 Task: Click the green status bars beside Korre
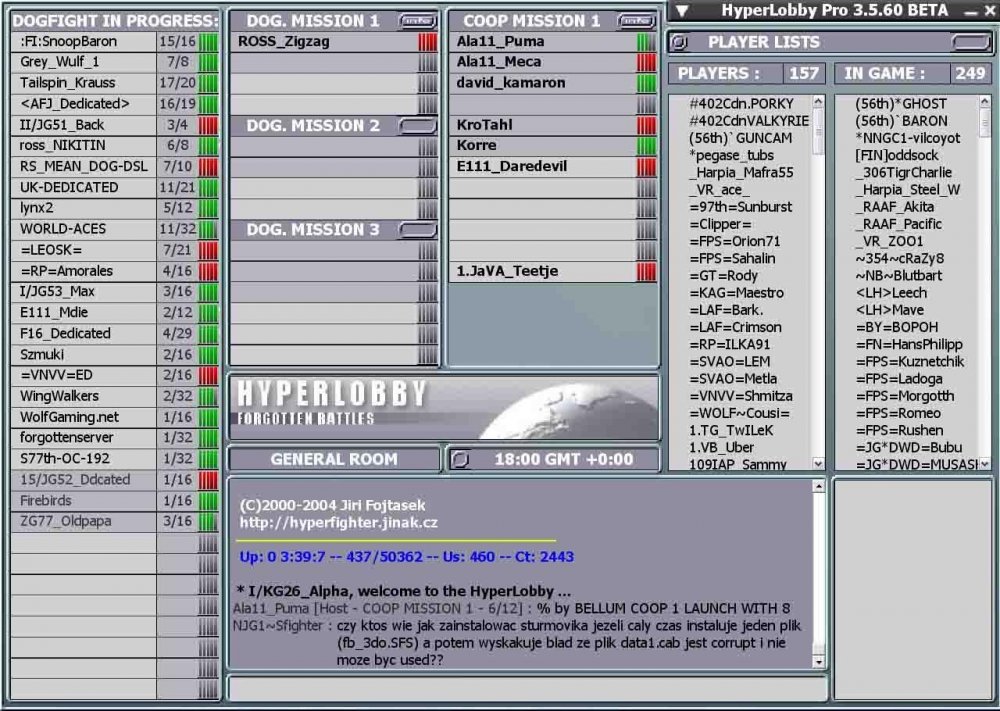click(x=646, y=146)
